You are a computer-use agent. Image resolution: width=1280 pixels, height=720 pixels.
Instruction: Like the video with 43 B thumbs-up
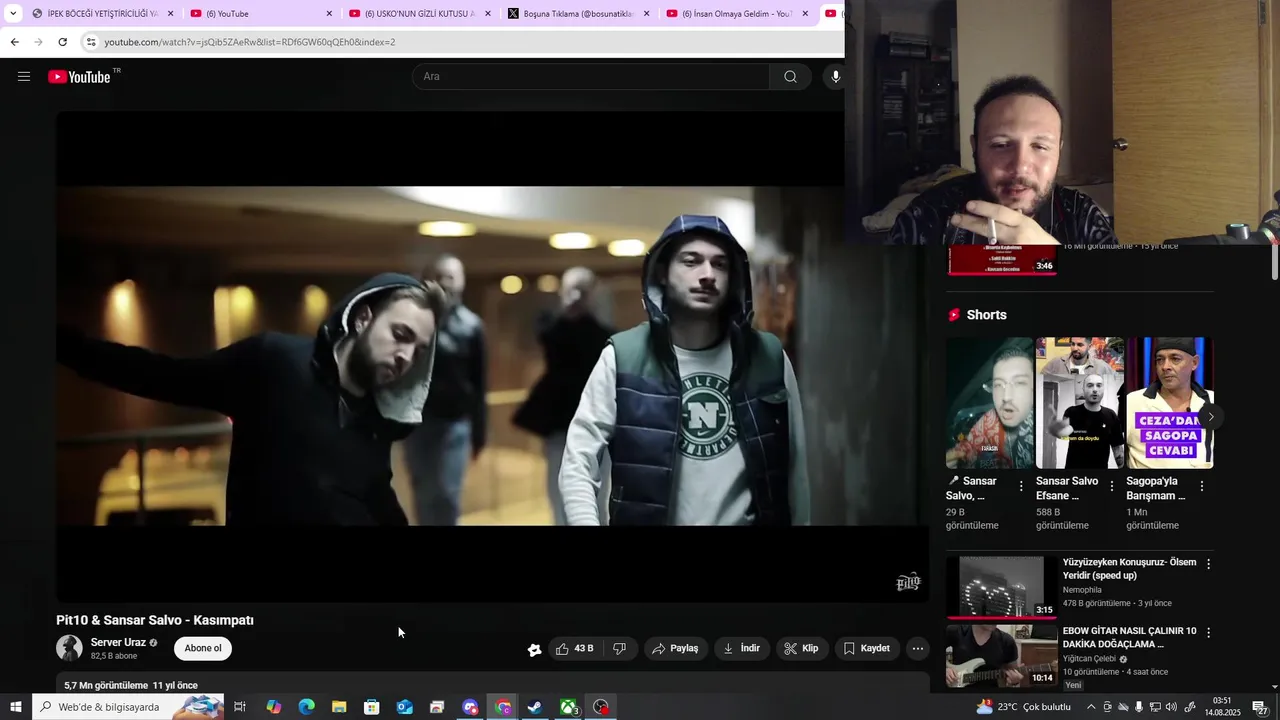point(575,649)
